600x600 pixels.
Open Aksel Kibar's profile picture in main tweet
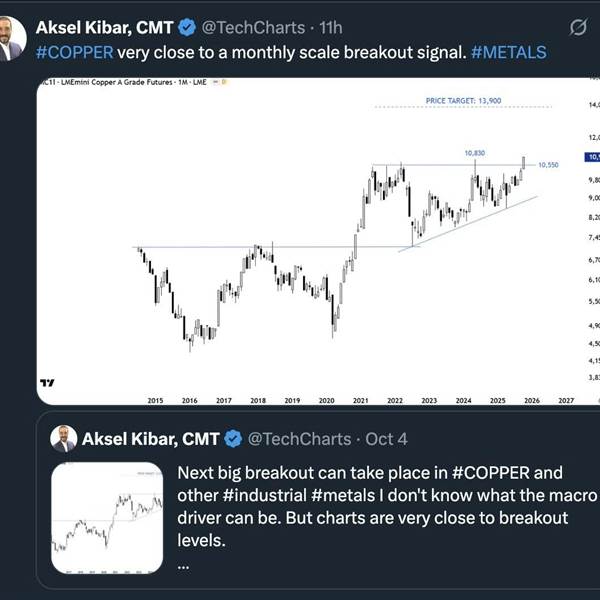click(x=12, y=38)
